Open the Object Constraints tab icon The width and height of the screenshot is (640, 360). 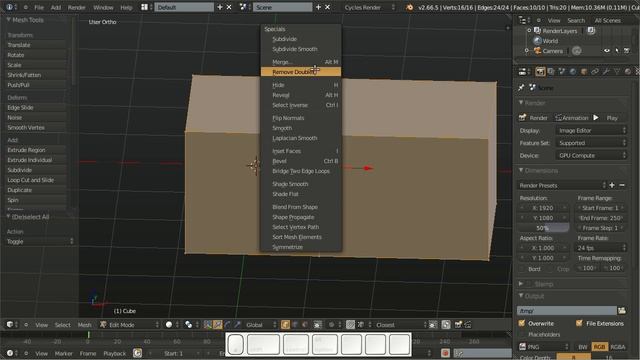click(x=595, y=72)
